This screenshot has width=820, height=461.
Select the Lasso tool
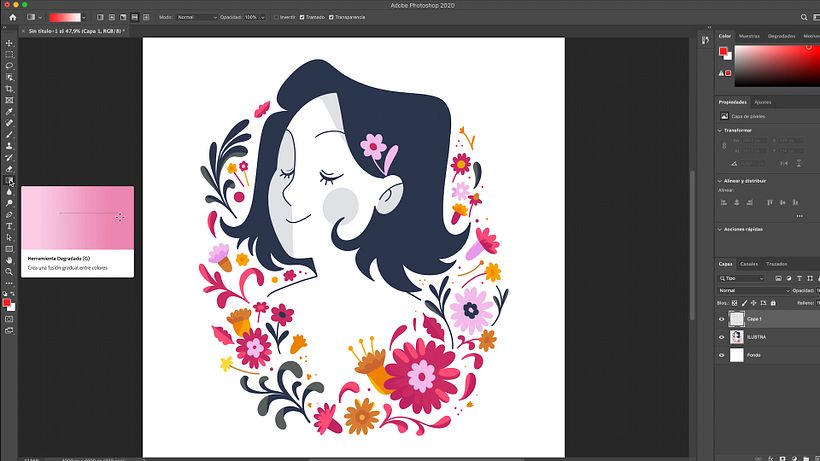[x=9, y=66]
